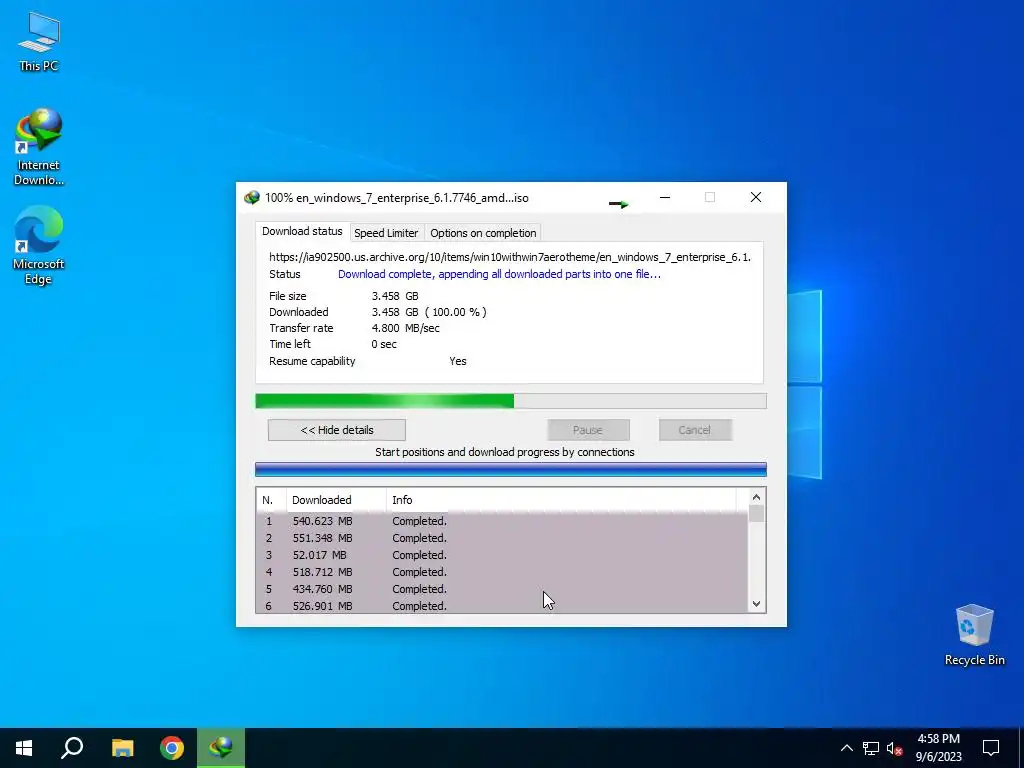Open the Recycle Bin desktop icon
The image size is (1024, 768).
point(974,634)
